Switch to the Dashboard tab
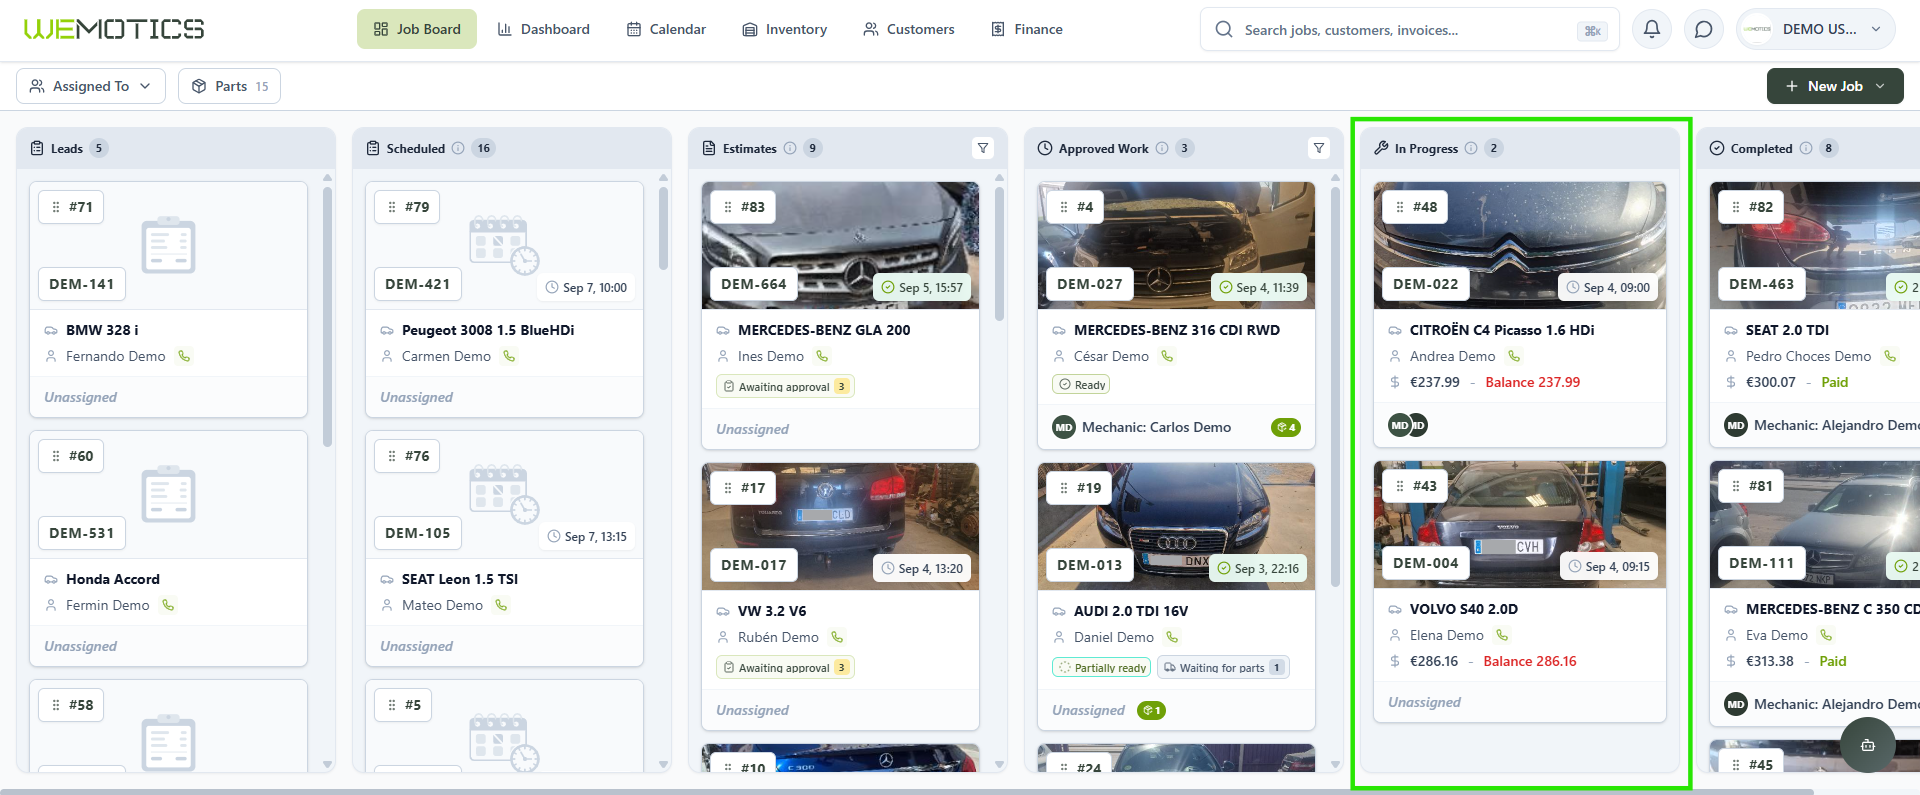The image size is (1920, 795). [x=544, y=29]
